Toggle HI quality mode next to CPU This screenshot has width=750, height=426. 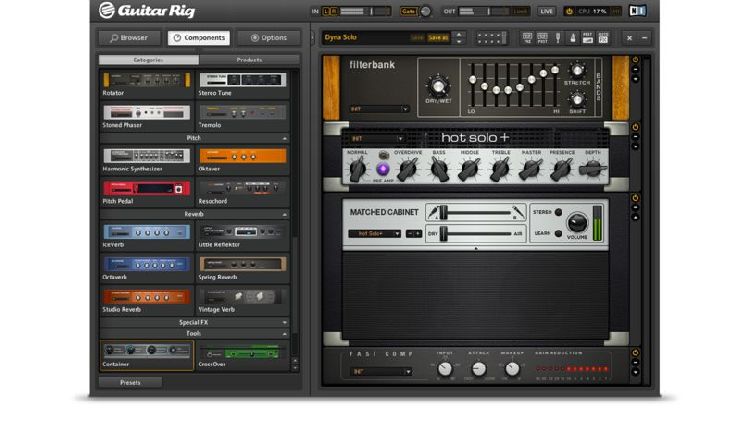[x=616, y=11]
